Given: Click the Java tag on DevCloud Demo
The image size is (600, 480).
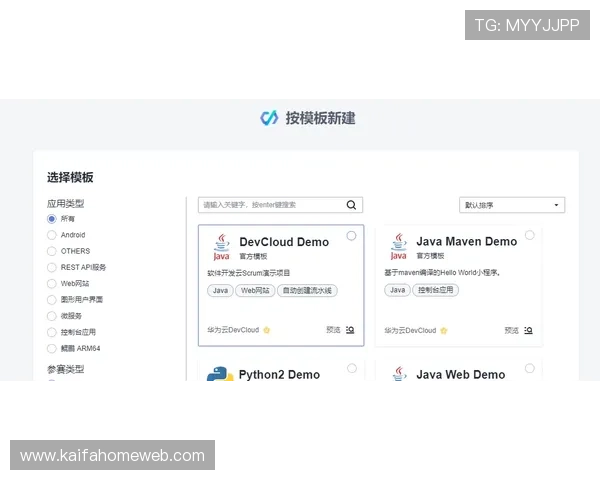Looking at the screenshot, I should coord(220,291).
